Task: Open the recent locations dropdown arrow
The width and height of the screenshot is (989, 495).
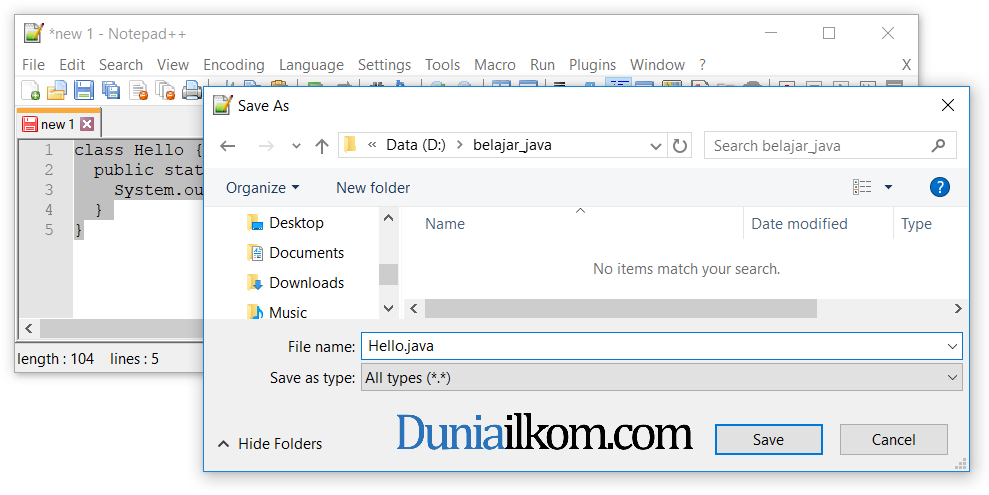Action: [x=296, y=146]
